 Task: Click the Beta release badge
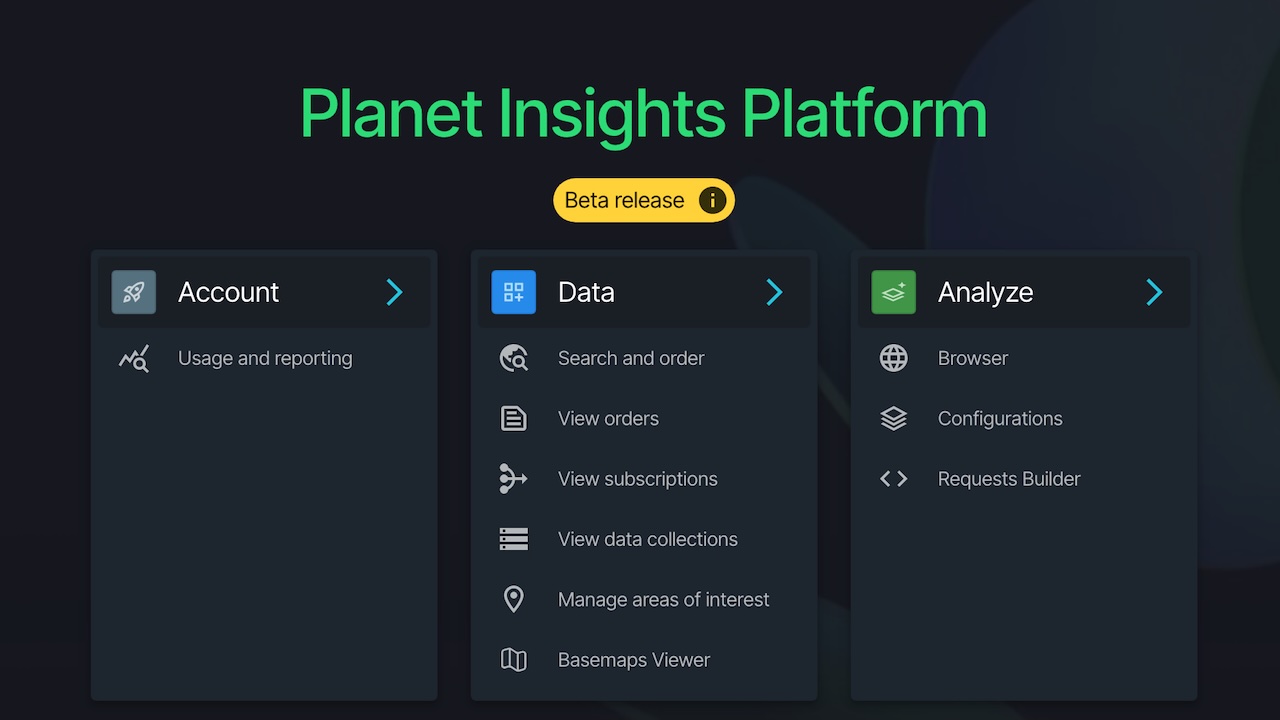click(x=644, y=200)
